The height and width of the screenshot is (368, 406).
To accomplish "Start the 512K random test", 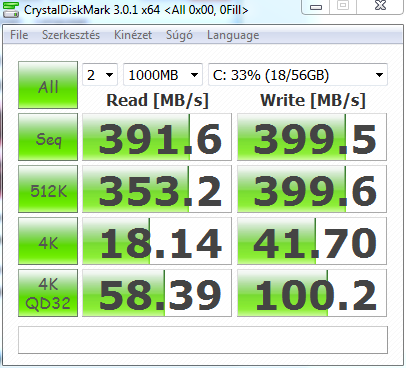I will pos(48,189).
